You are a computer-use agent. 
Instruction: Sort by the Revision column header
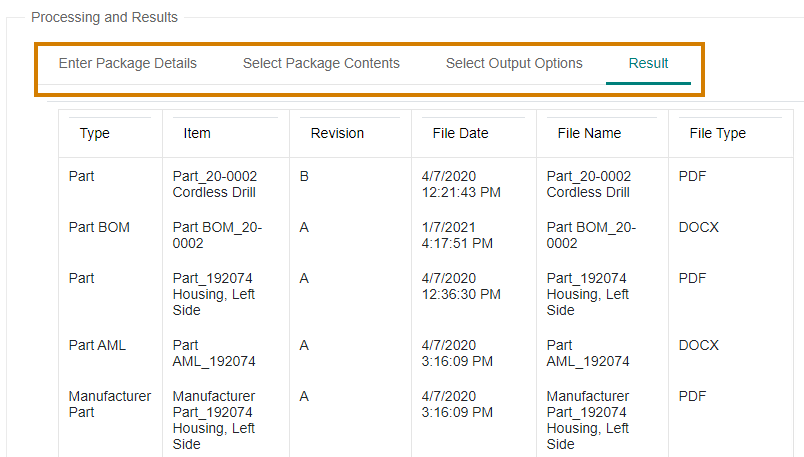pos(337,133)
